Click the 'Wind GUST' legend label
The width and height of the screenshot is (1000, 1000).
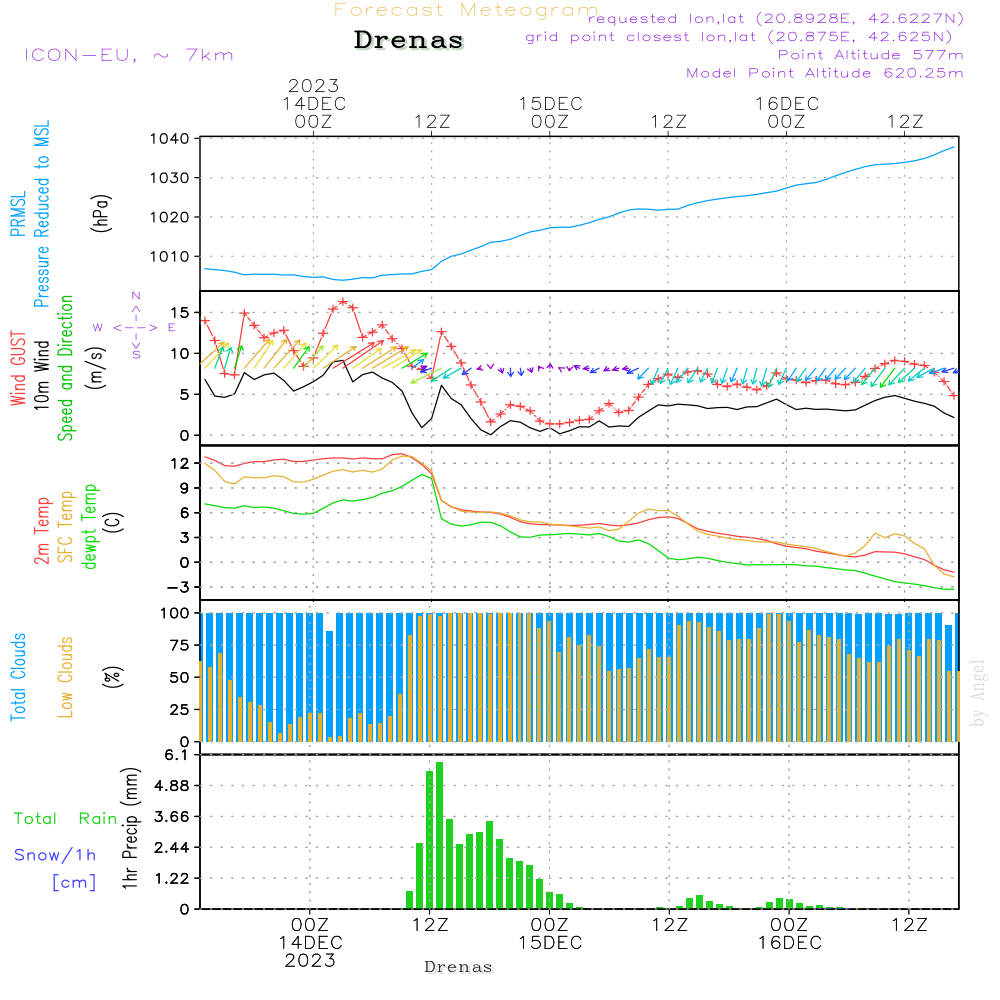18,368
